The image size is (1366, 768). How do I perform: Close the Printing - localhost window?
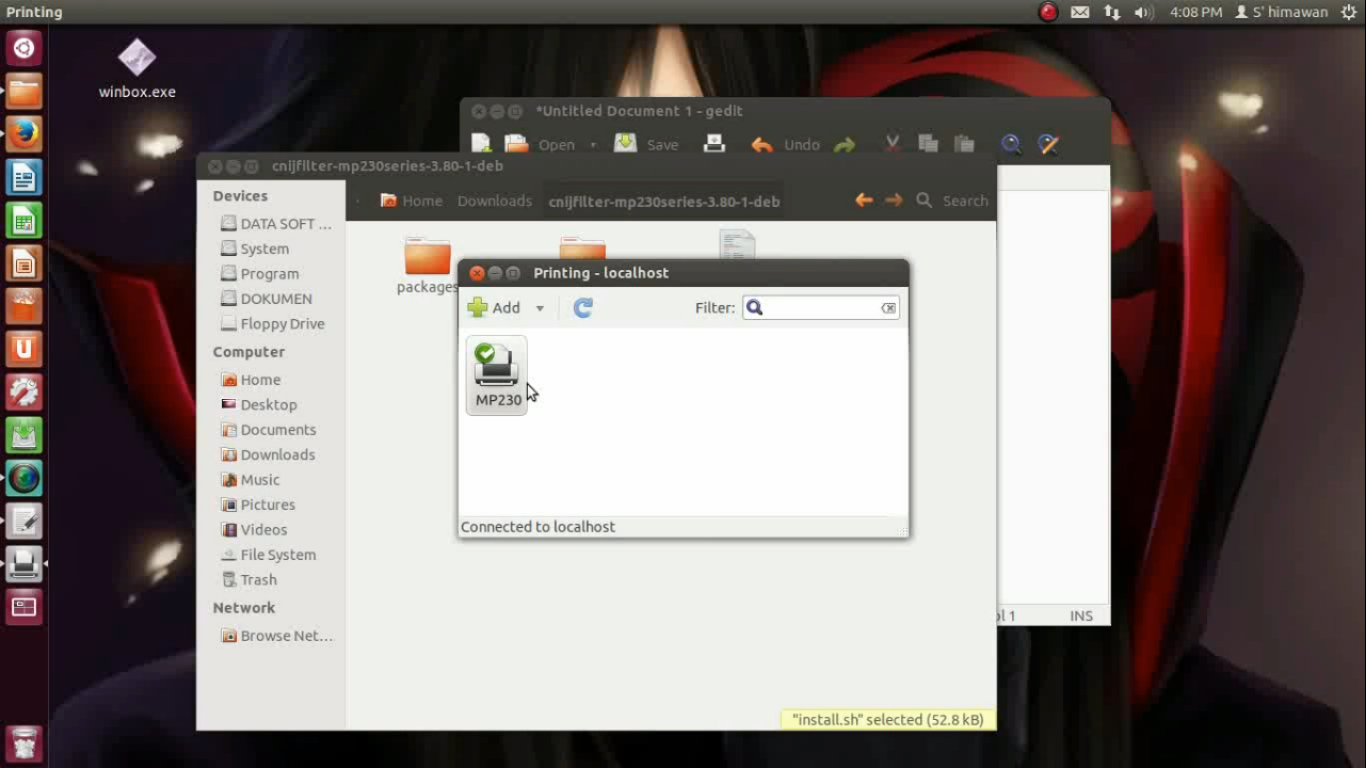pos(477,273)
